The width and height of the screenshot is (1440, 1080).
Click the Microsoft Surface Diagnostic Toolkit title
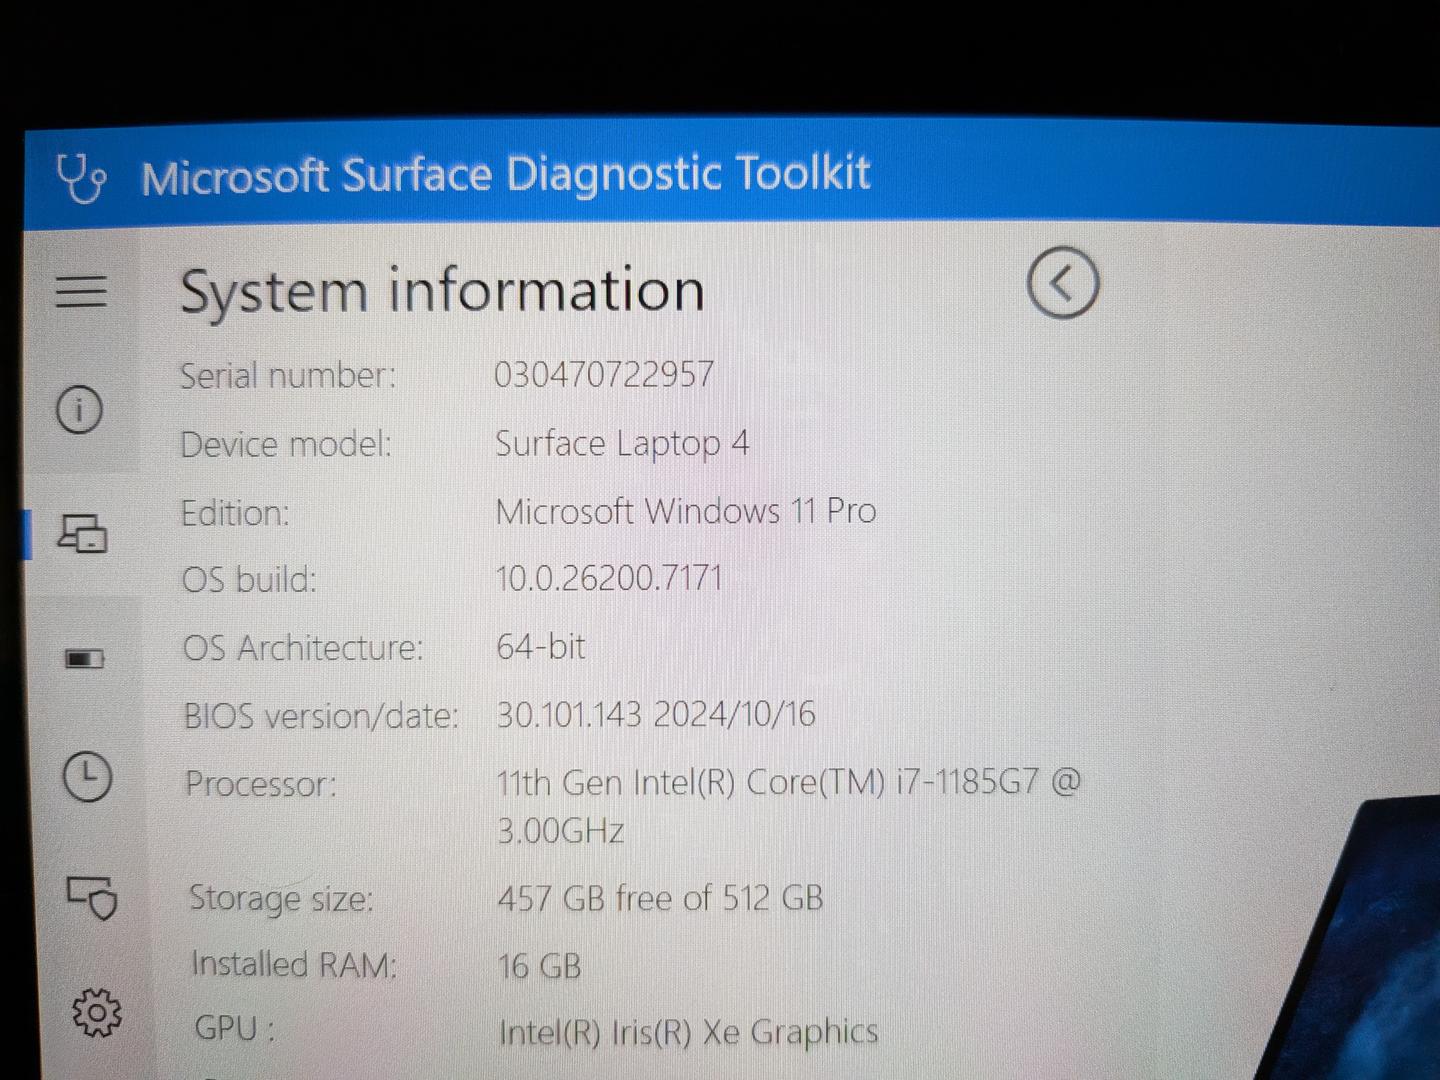[x=506, y=176]
